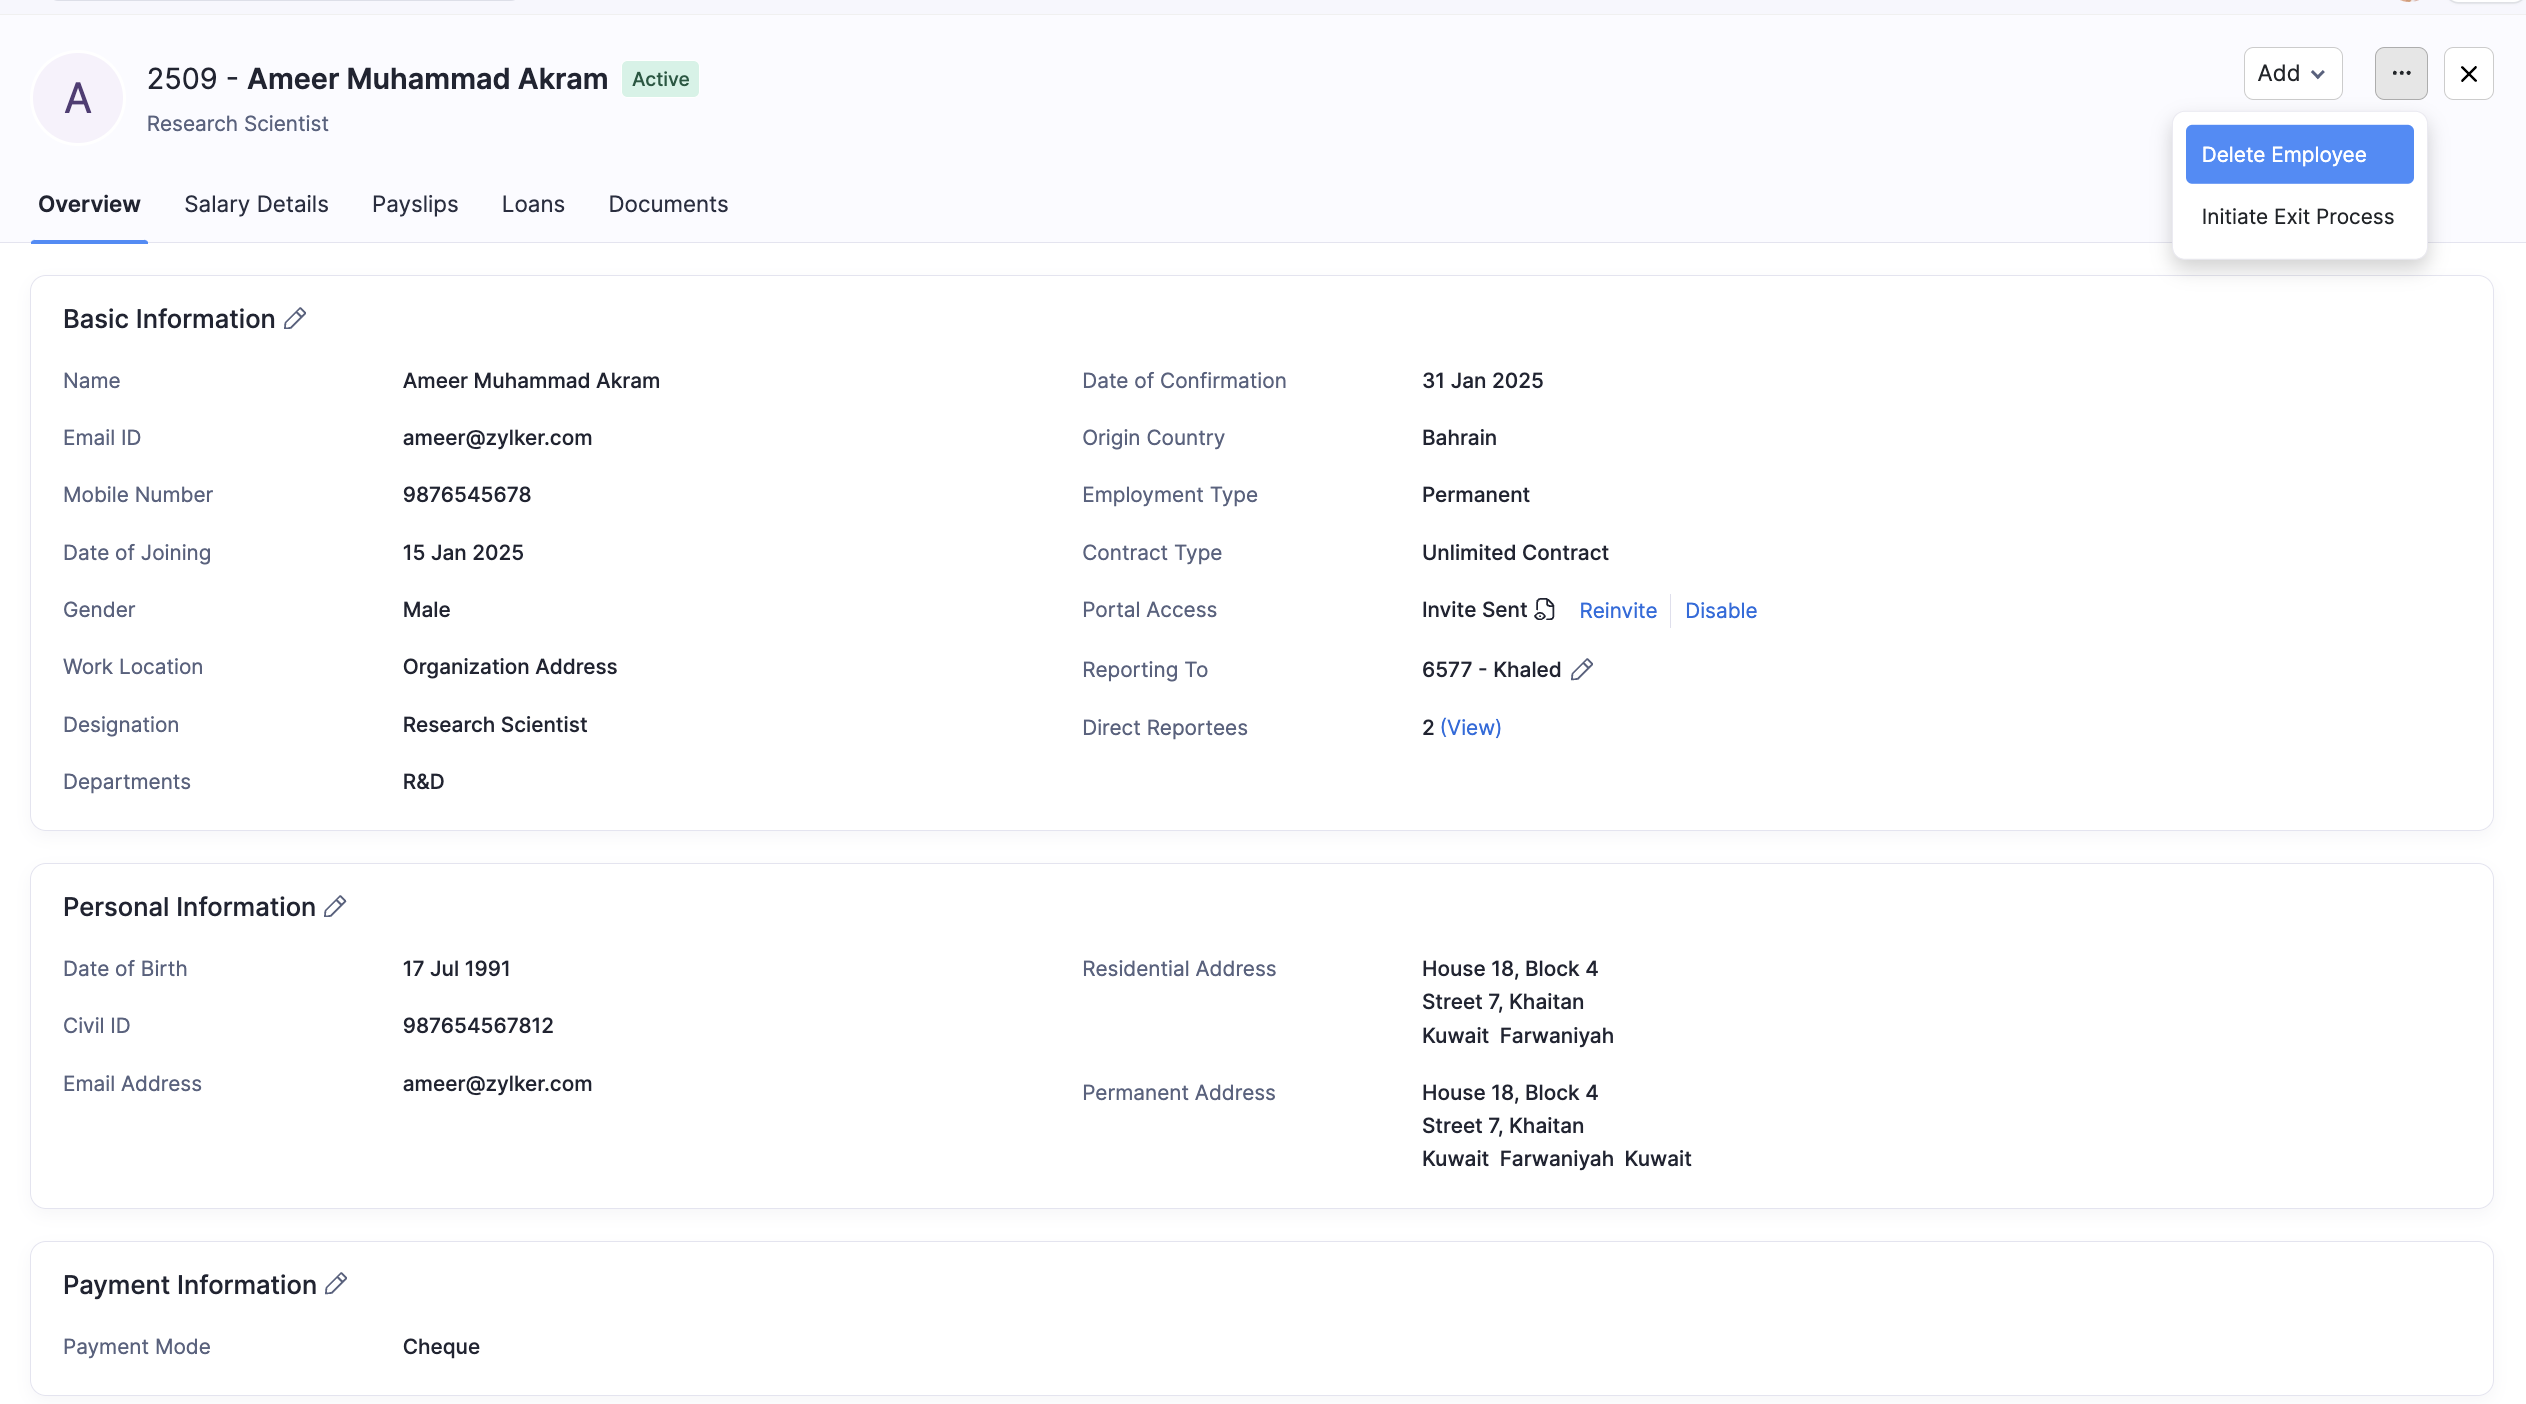
Task: Select the Overview tab
Action: tap(89, 204)
